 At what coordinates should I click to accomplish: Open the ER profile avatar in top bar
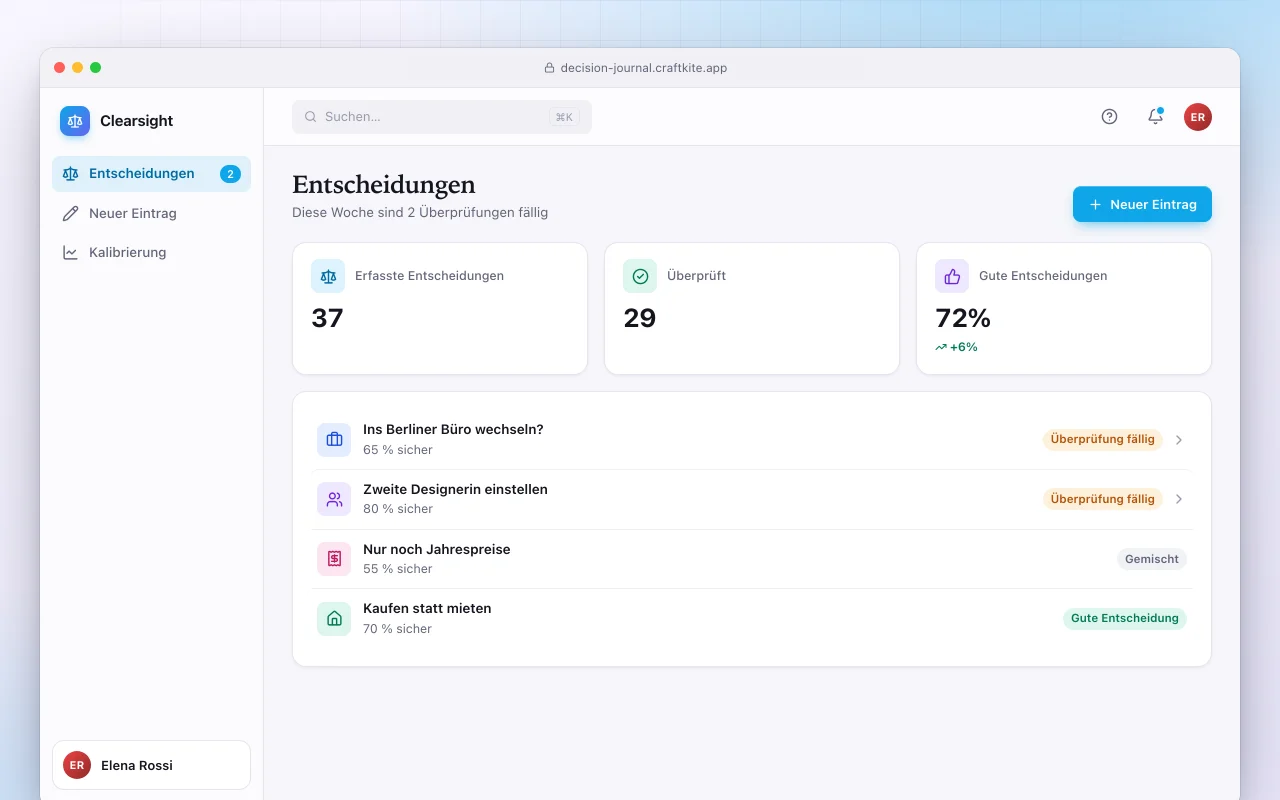point(1198,117)
